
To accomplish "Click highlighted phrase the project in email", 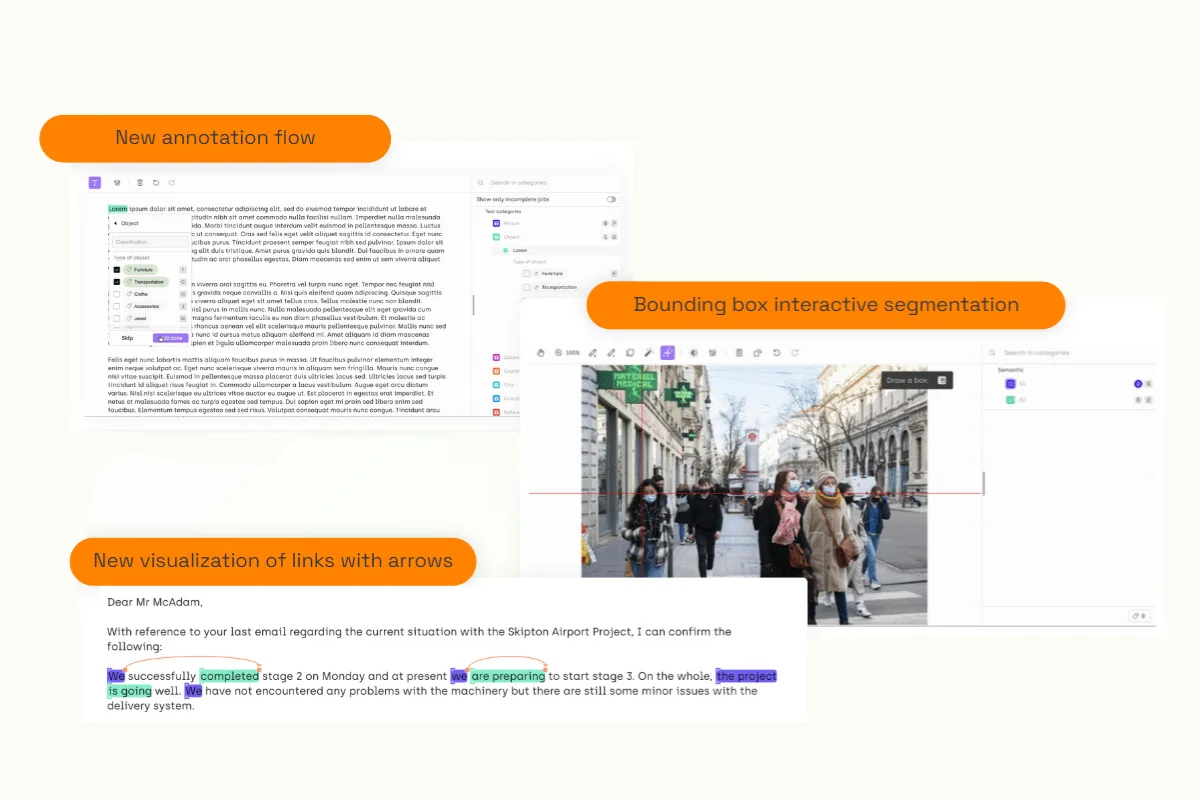I will pos(746,676).
